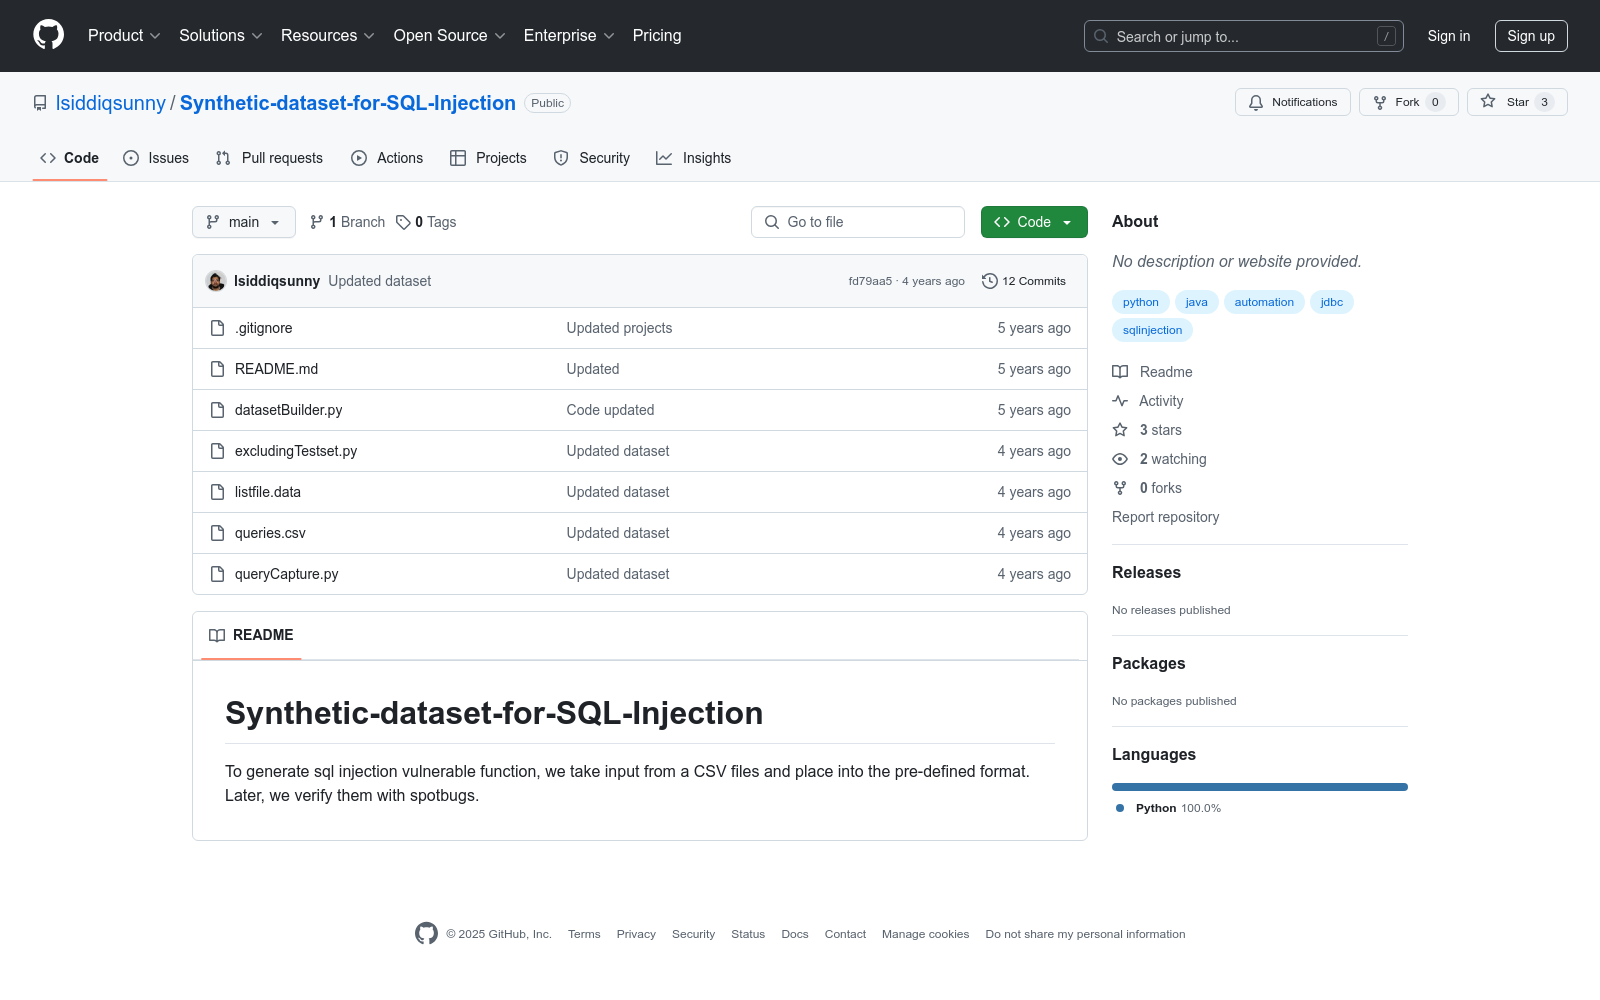Select the README tab in file viewer
The height and width of the screenshot is (1000, 1600).
(251, 635)
